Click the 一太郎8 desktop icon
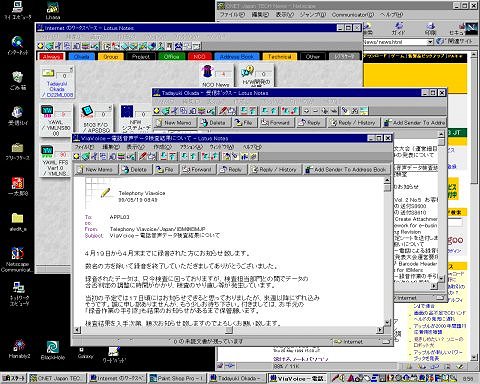The width and height of the screenshot is (480, 384). tap(18, 187)
